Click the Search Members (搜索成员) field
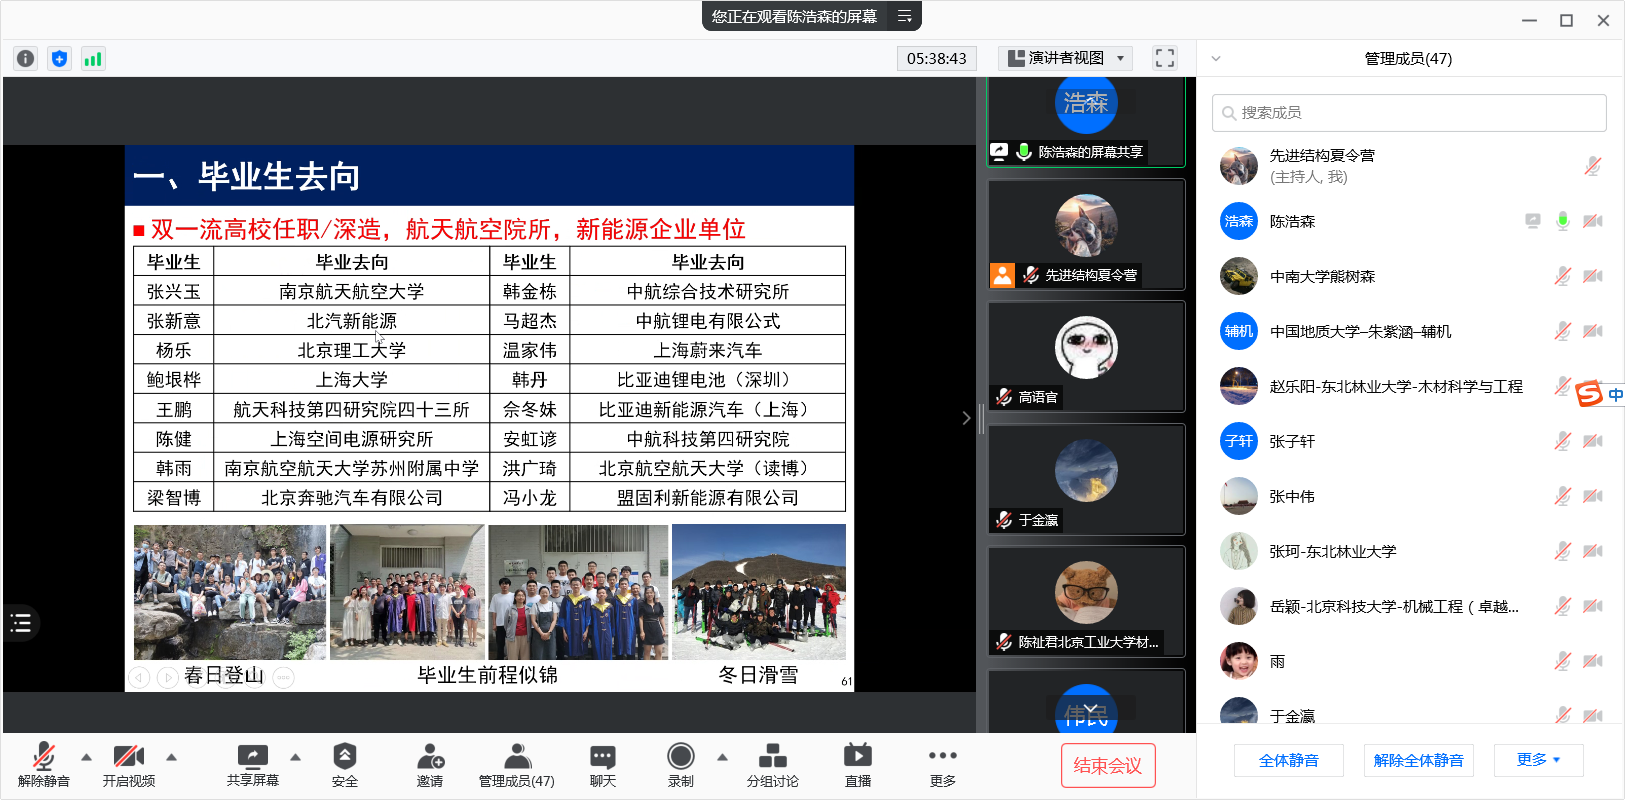 point(1409,113)
